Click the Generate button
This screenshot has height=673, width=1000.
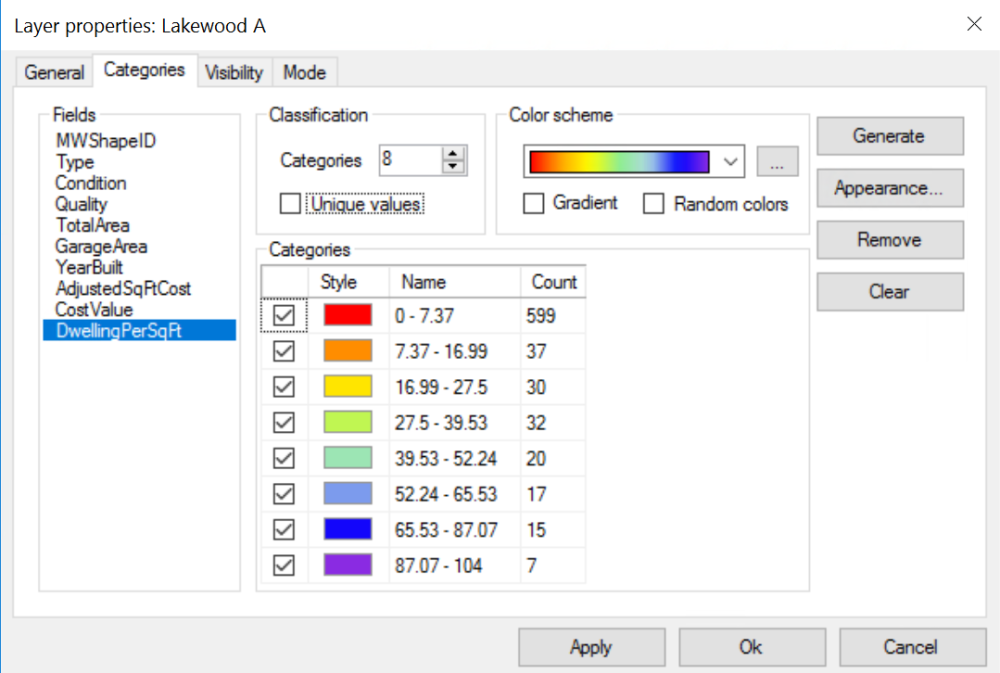tap(889, 136)
